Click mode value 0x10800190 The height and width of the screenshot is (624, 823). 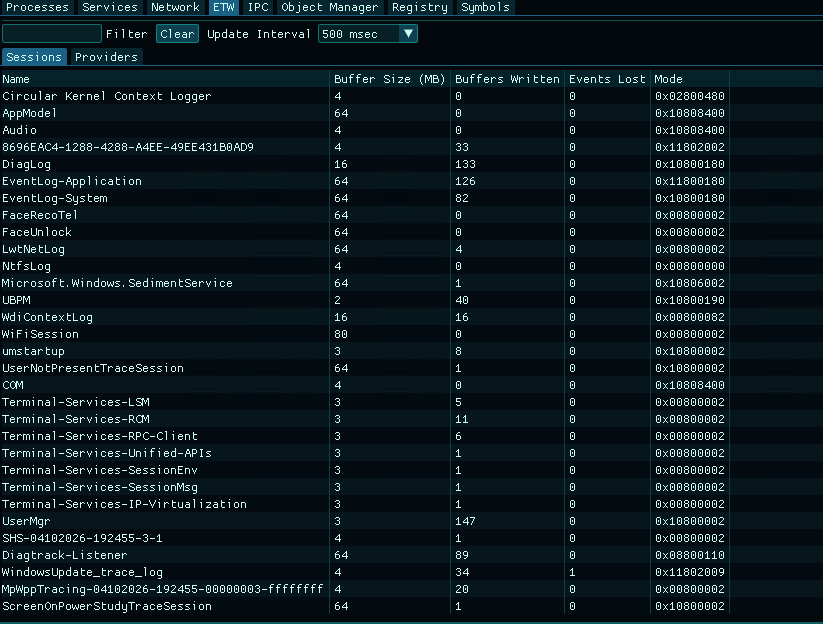pyautogui.click(x=690, y=300)
